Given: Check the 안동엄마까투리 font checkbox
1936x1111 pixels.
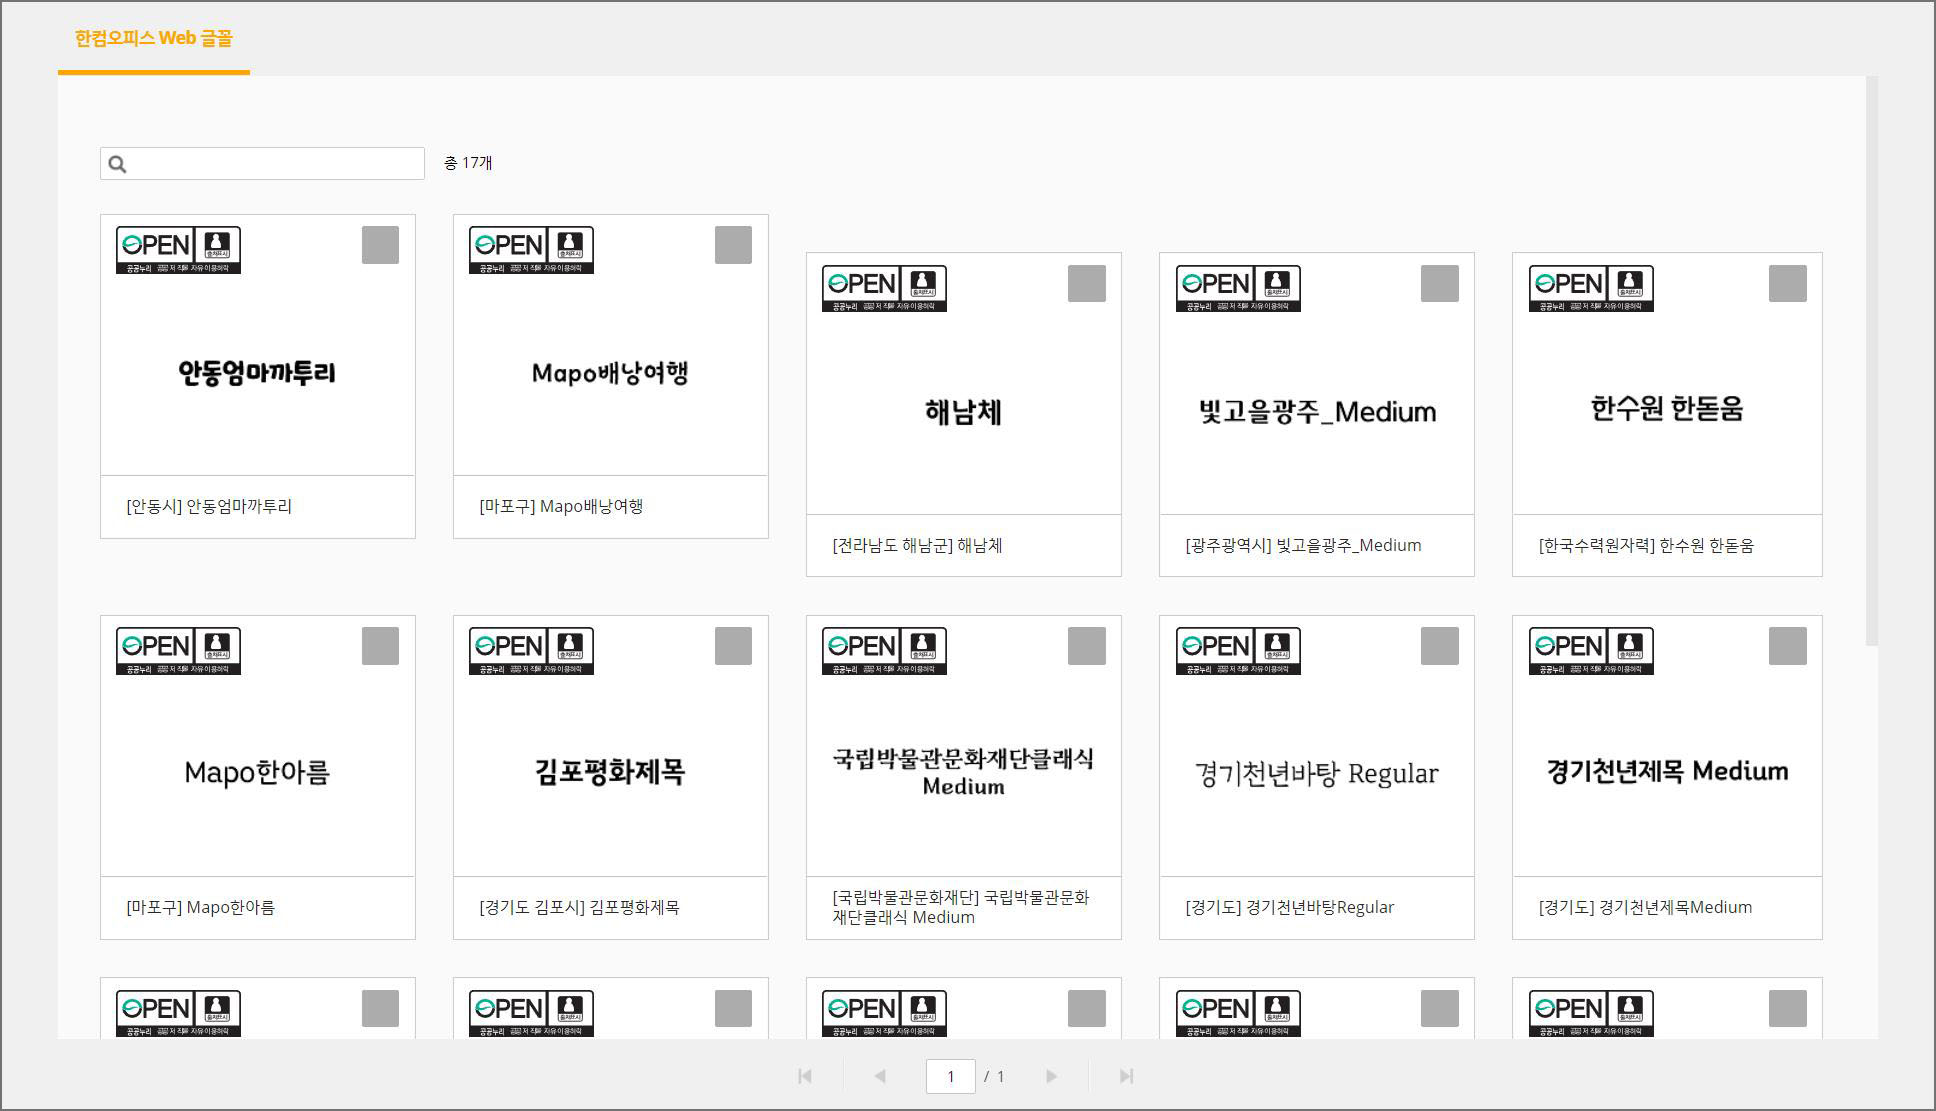Looking at the screenshot, I should click(x=380, y=245).
